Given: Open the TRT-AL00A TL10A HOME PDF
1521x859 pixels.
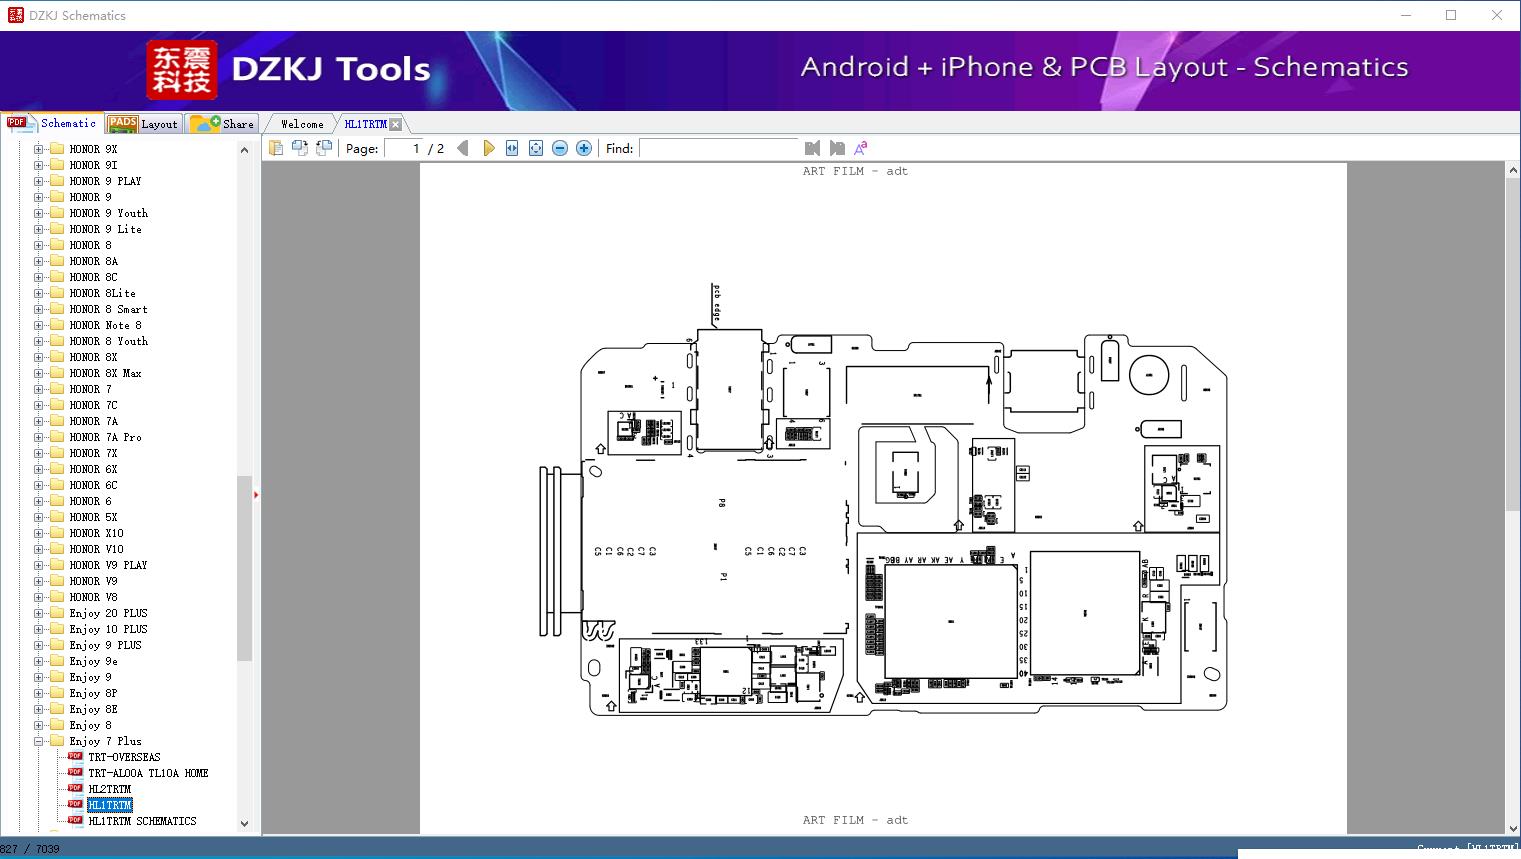Looking at the screenshot, I should click(148, 773).
